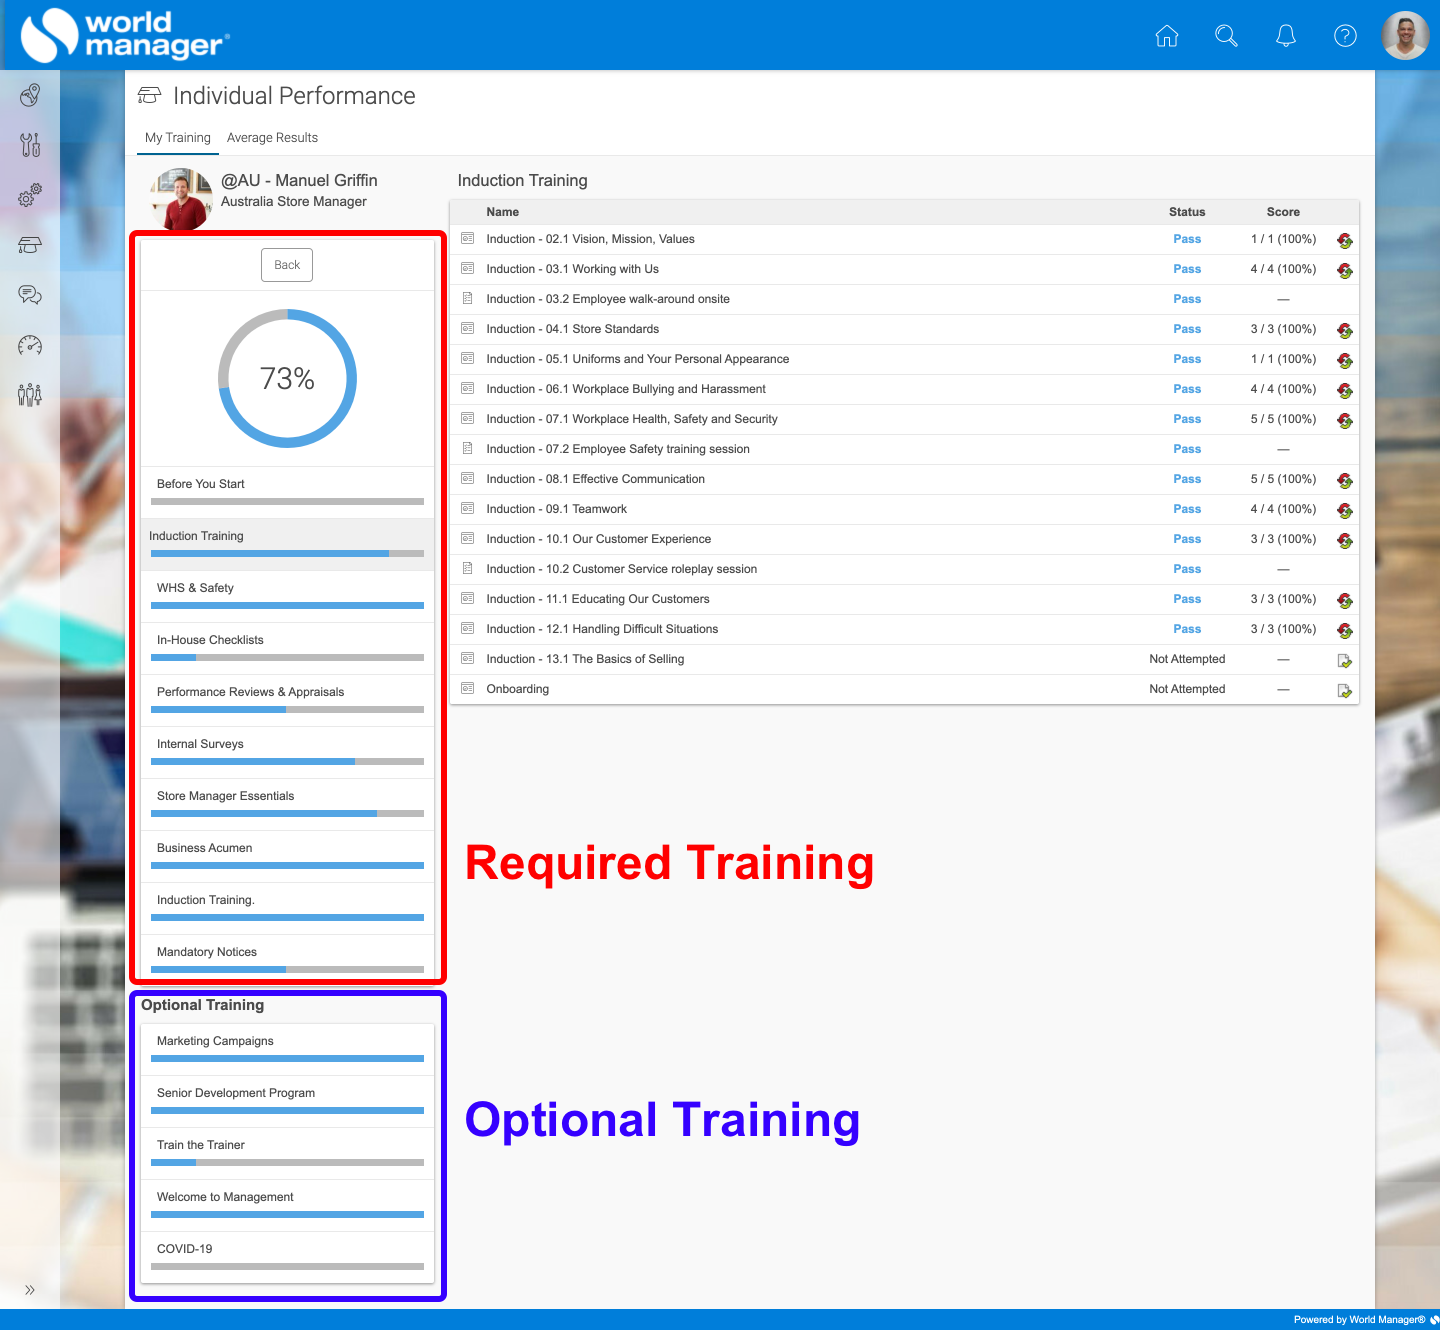1440x1330 pixels.
Task: Click the Status column header
Action: click(x=1187, y=212)
